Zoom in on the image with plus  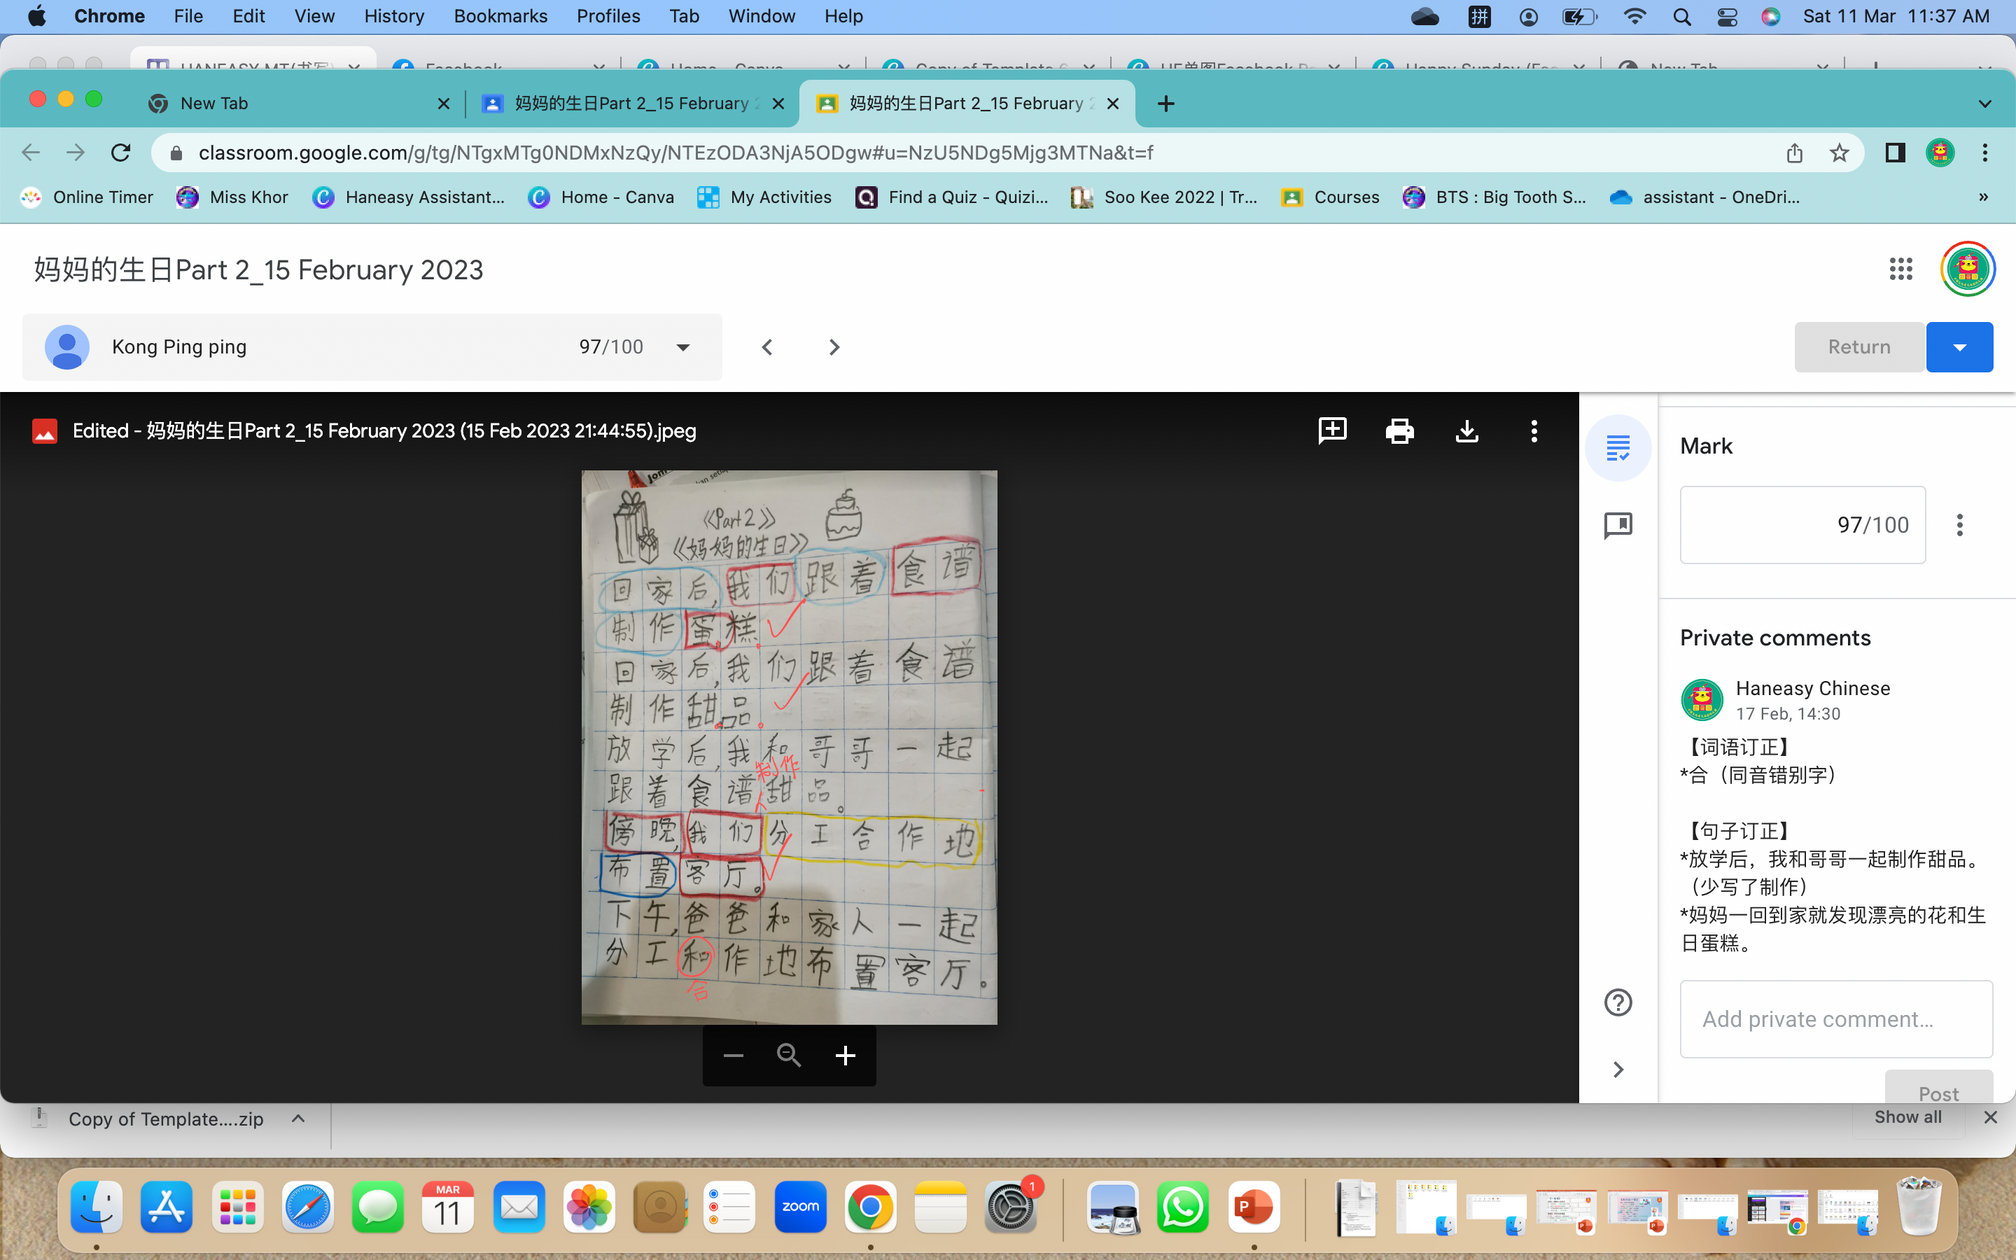(845, 1056)
